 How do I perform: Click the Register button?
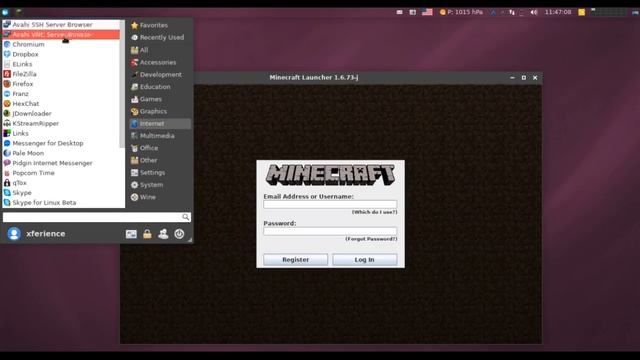pyautogui.click(x=296, y=260)
